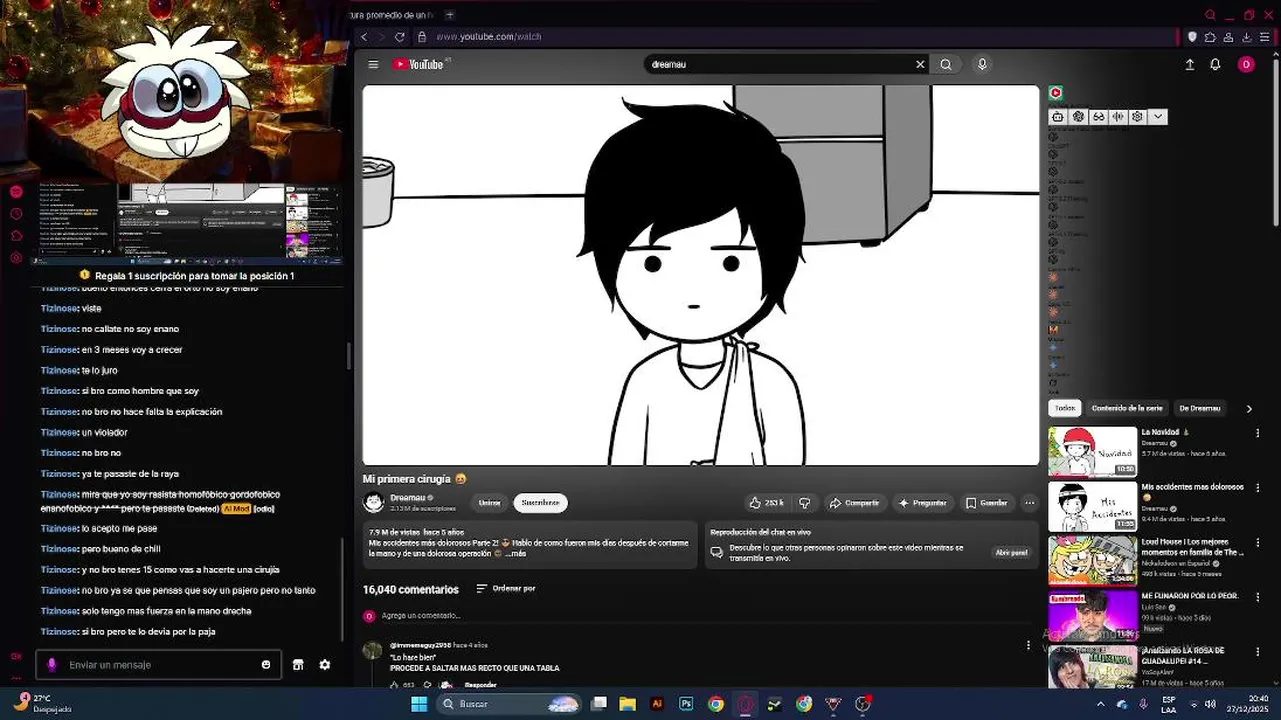Expand the description with '...más'
1281x720 pixels.
click(x=515, y=554)
